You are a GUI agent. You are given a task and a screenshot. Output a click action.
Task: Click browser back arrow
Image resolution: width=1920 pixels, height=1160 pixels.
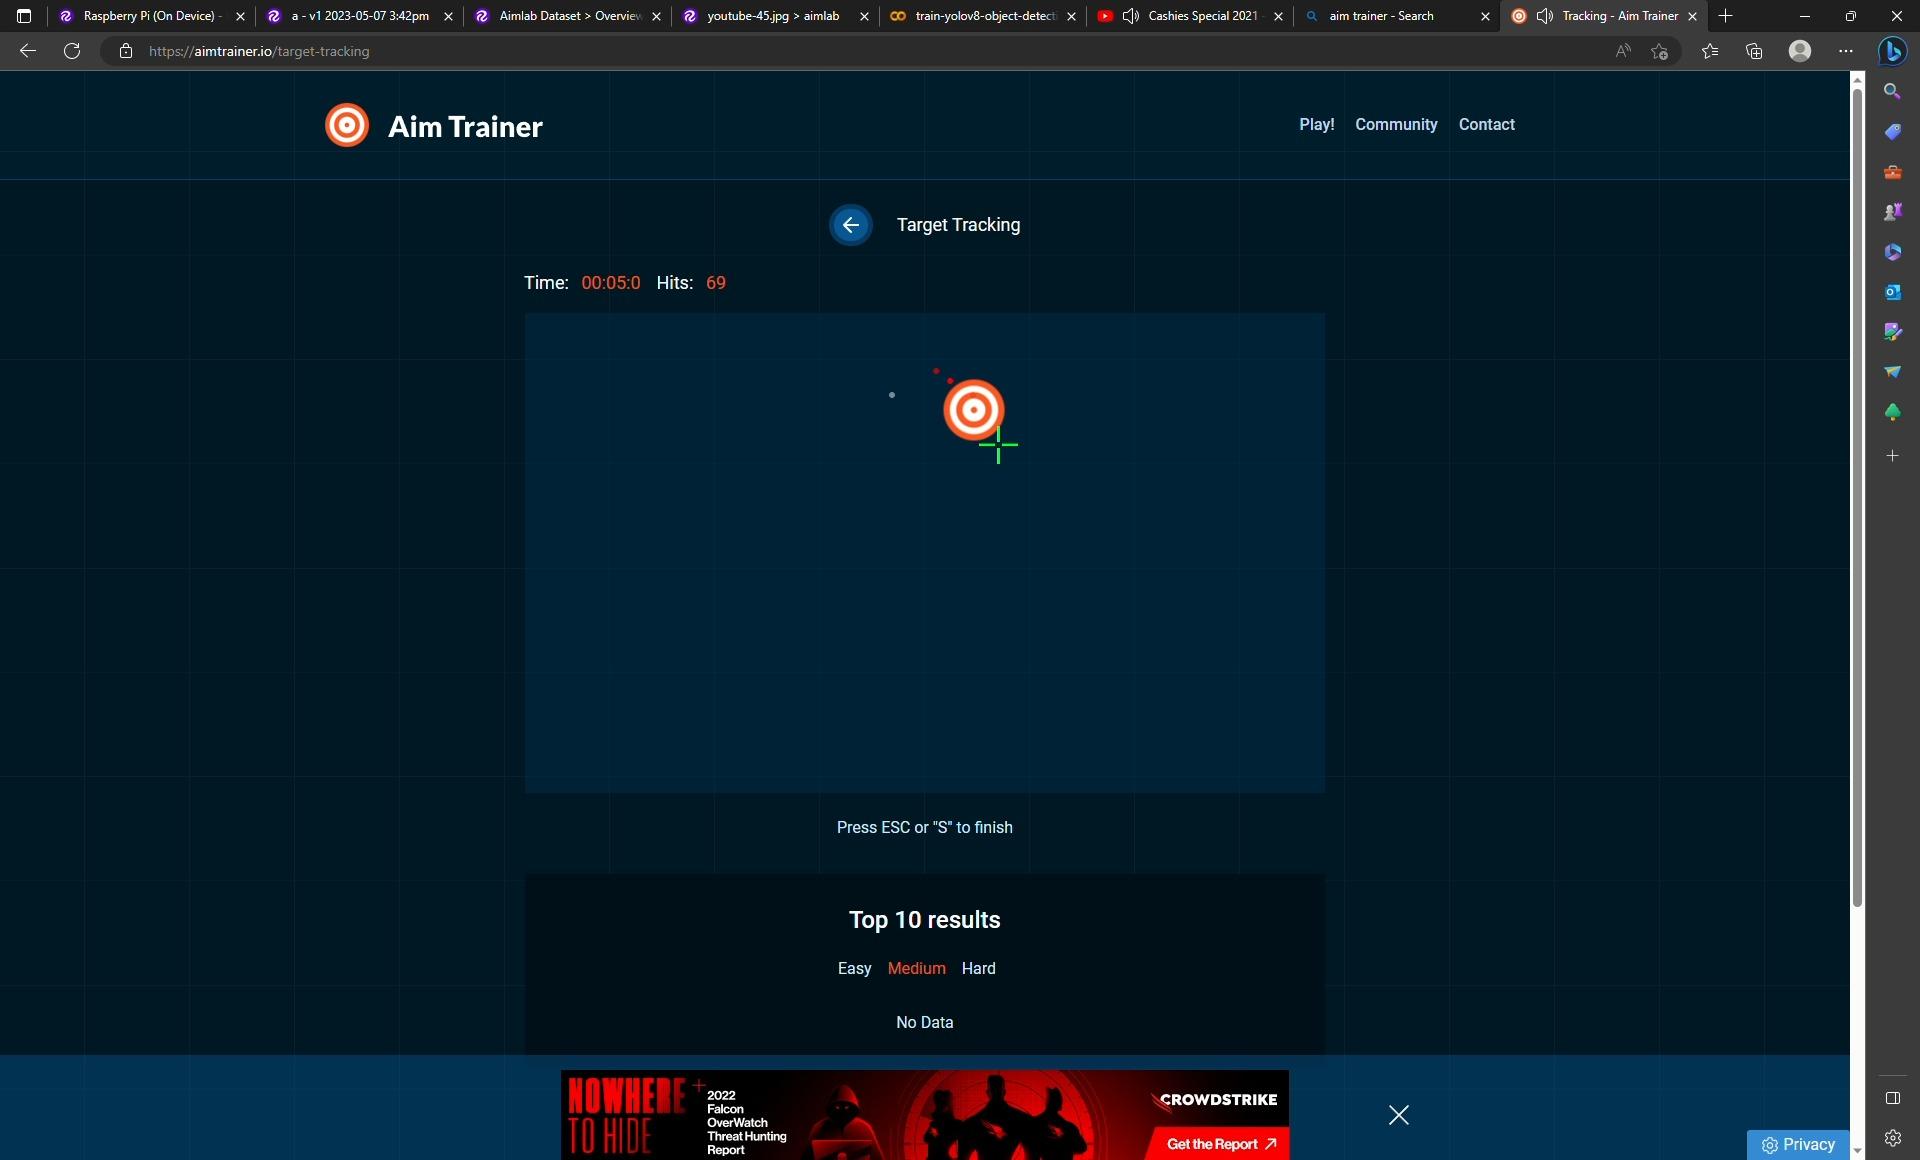click(x=28, y=51)
